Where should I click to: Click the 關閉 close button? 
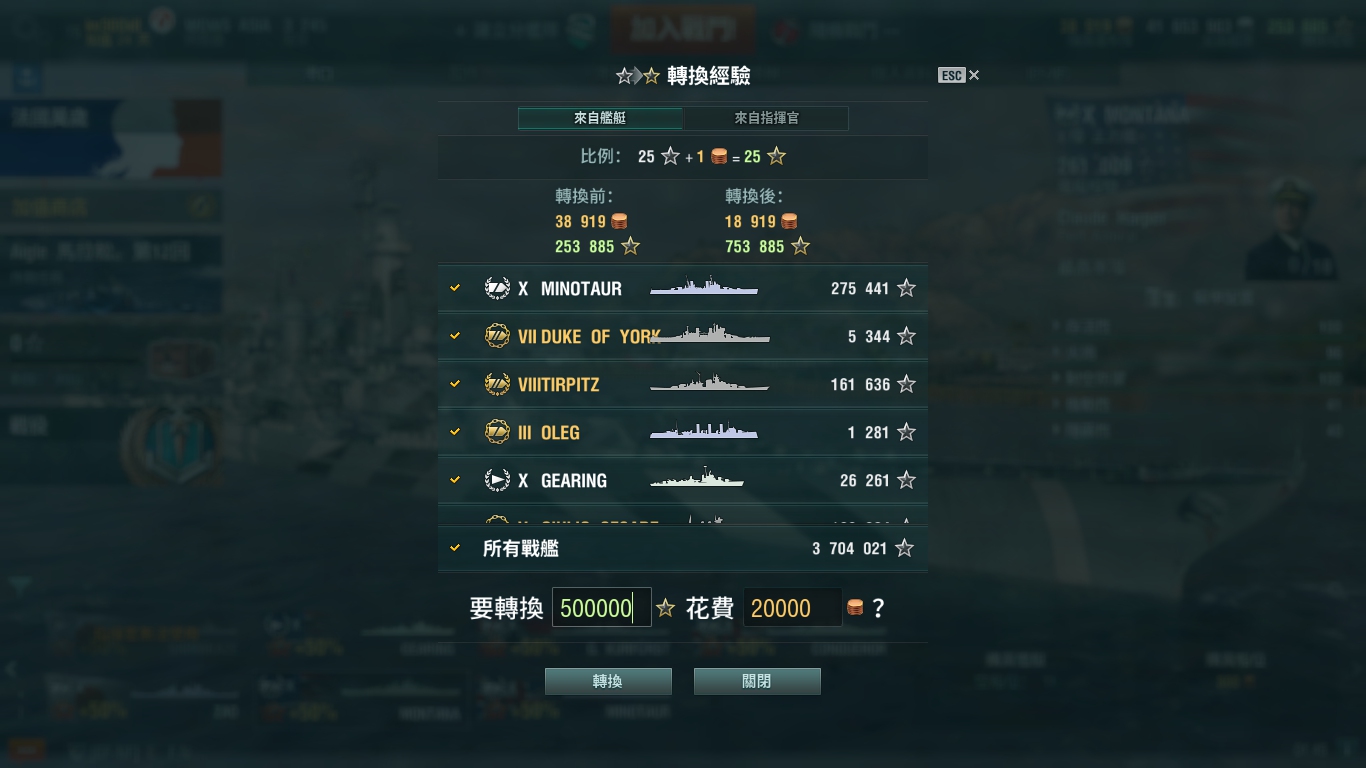tap(757, 681)
